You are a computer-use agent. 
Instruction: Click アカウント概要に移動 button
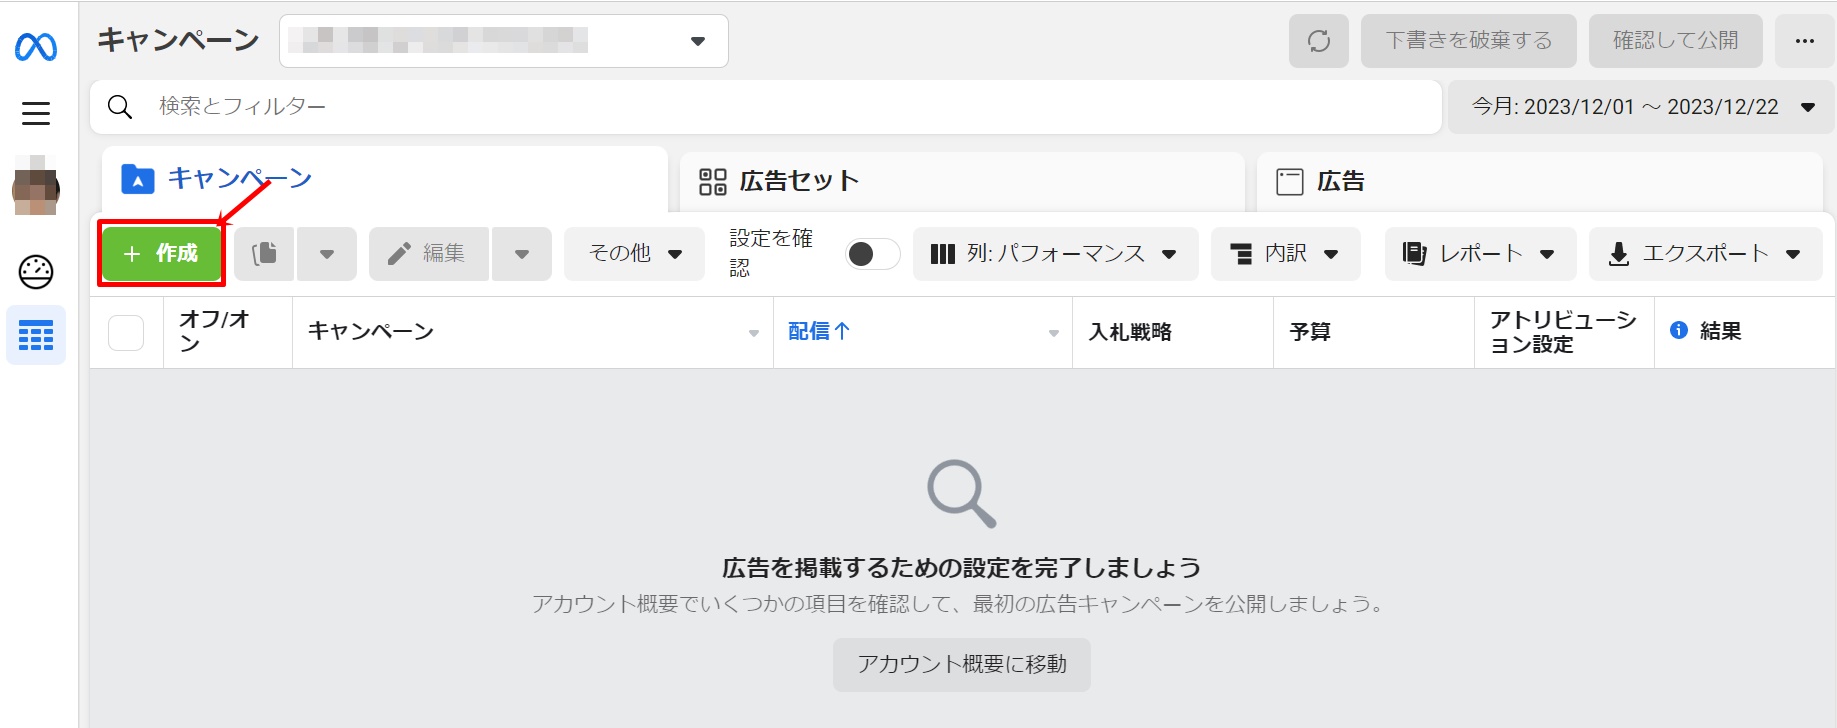[x=961, y=665]
